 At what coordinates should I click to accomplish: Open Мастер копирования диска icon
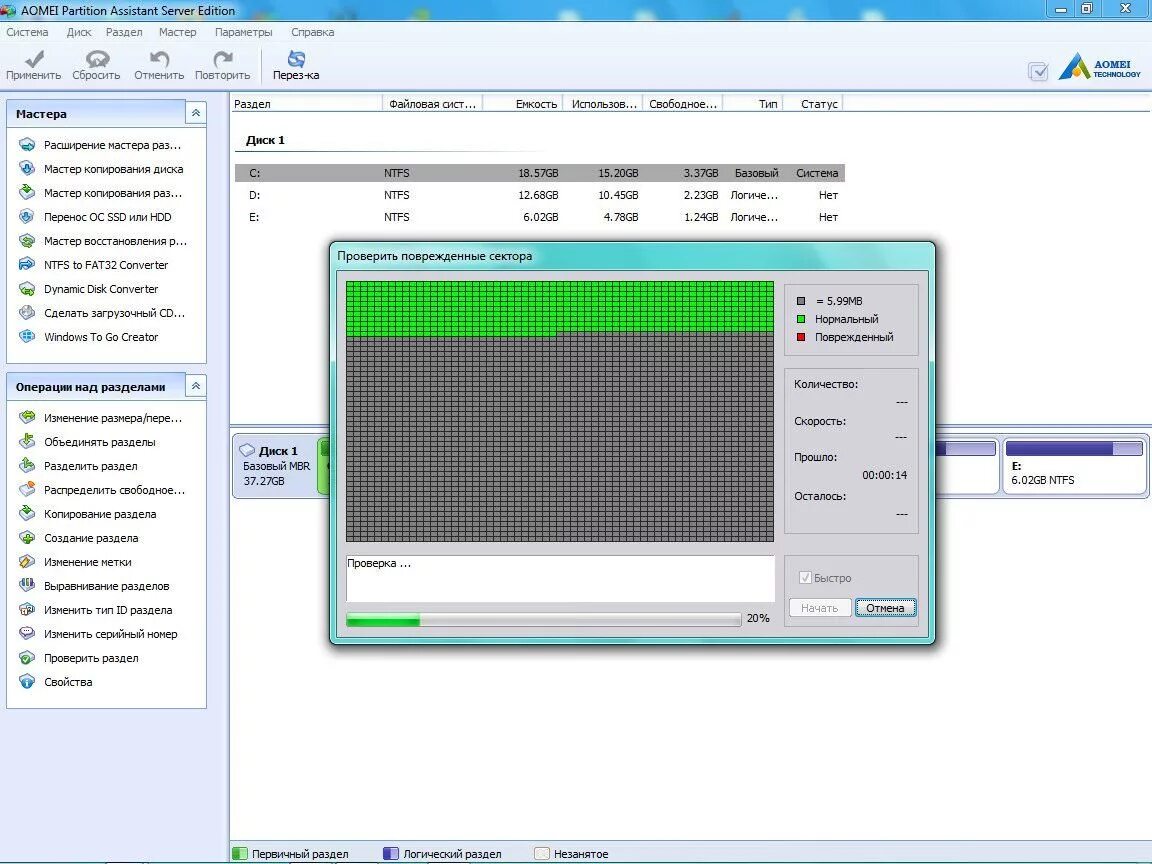(27, 169)
